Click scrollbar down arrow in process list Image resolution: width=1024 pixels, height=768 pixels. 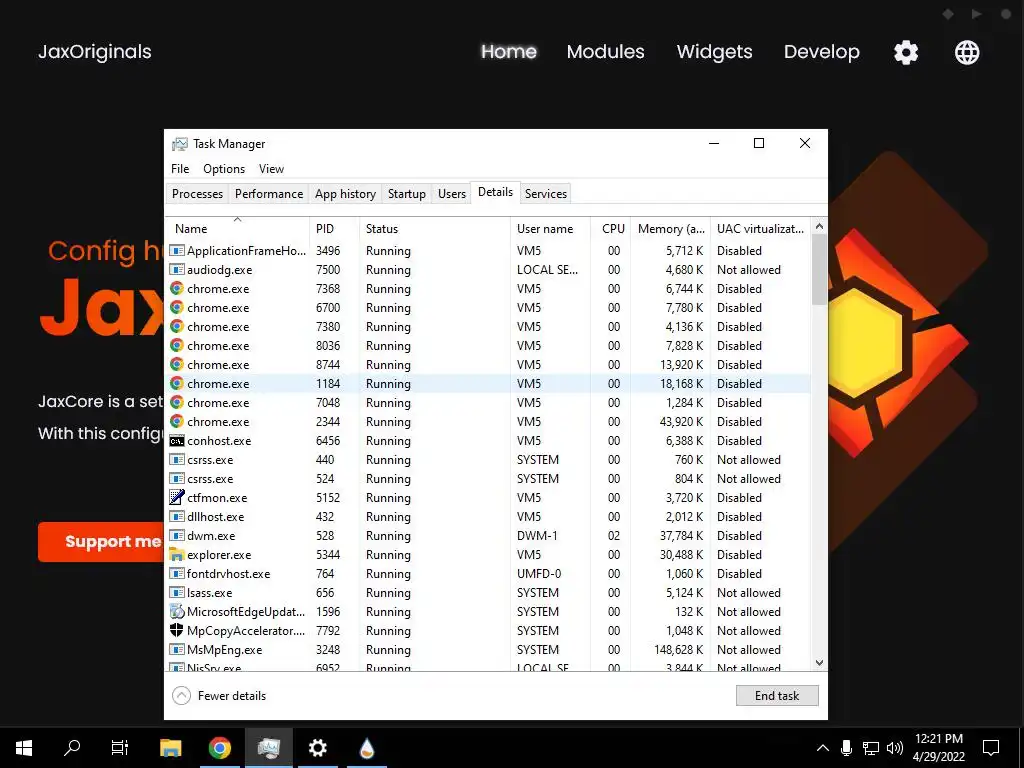819,662
